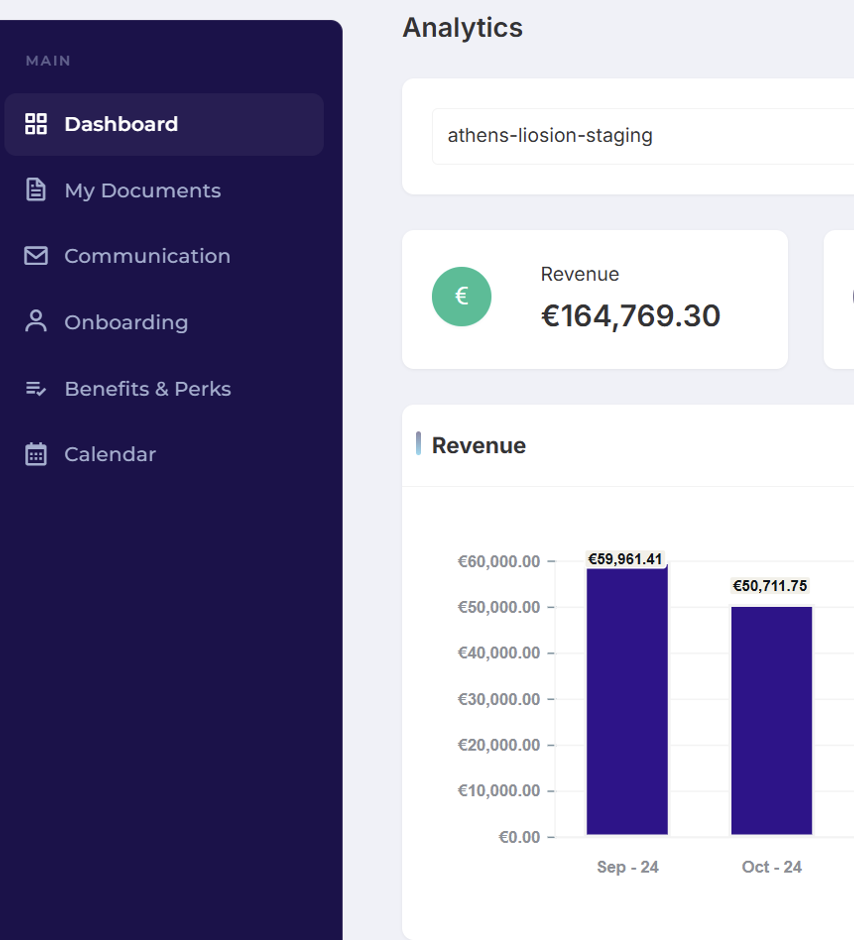This screenshot has width=854, height=940.
Task: Click the Communication envelope icon
Action: pos(36,256)
